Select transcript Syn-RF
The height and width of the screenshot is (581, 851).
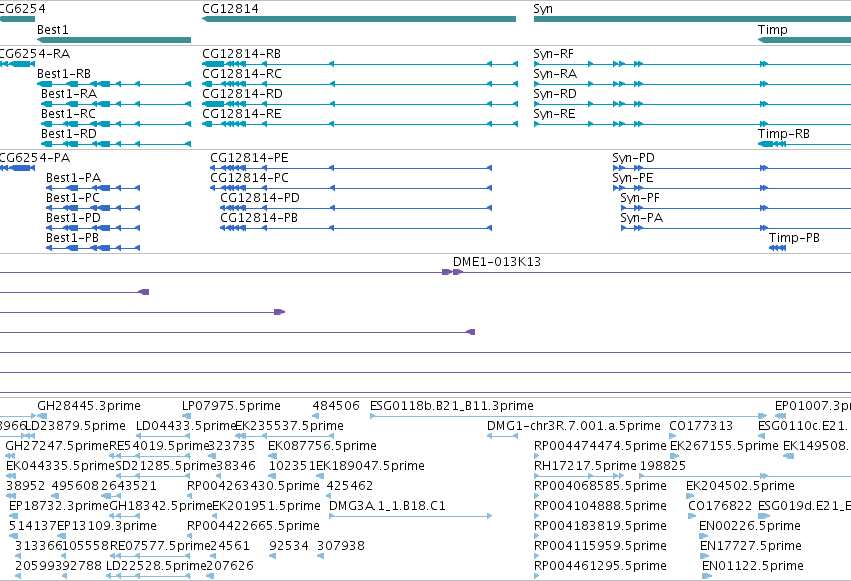[x=692, y=64]
